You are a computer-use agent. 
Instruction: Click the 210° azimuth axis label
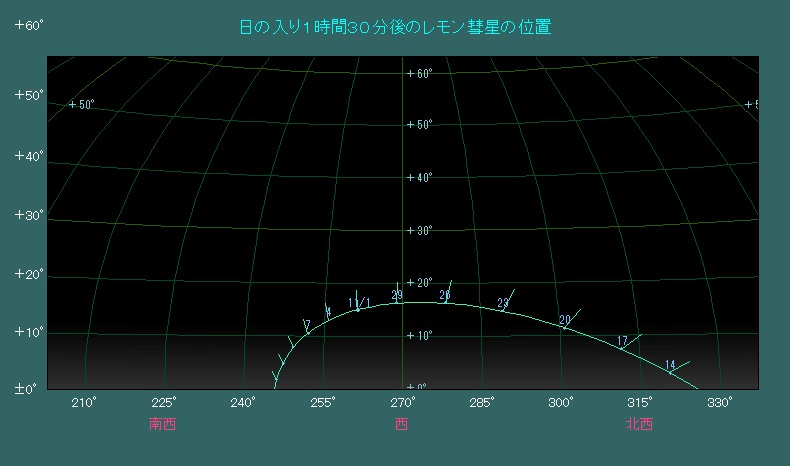(84, 403)
